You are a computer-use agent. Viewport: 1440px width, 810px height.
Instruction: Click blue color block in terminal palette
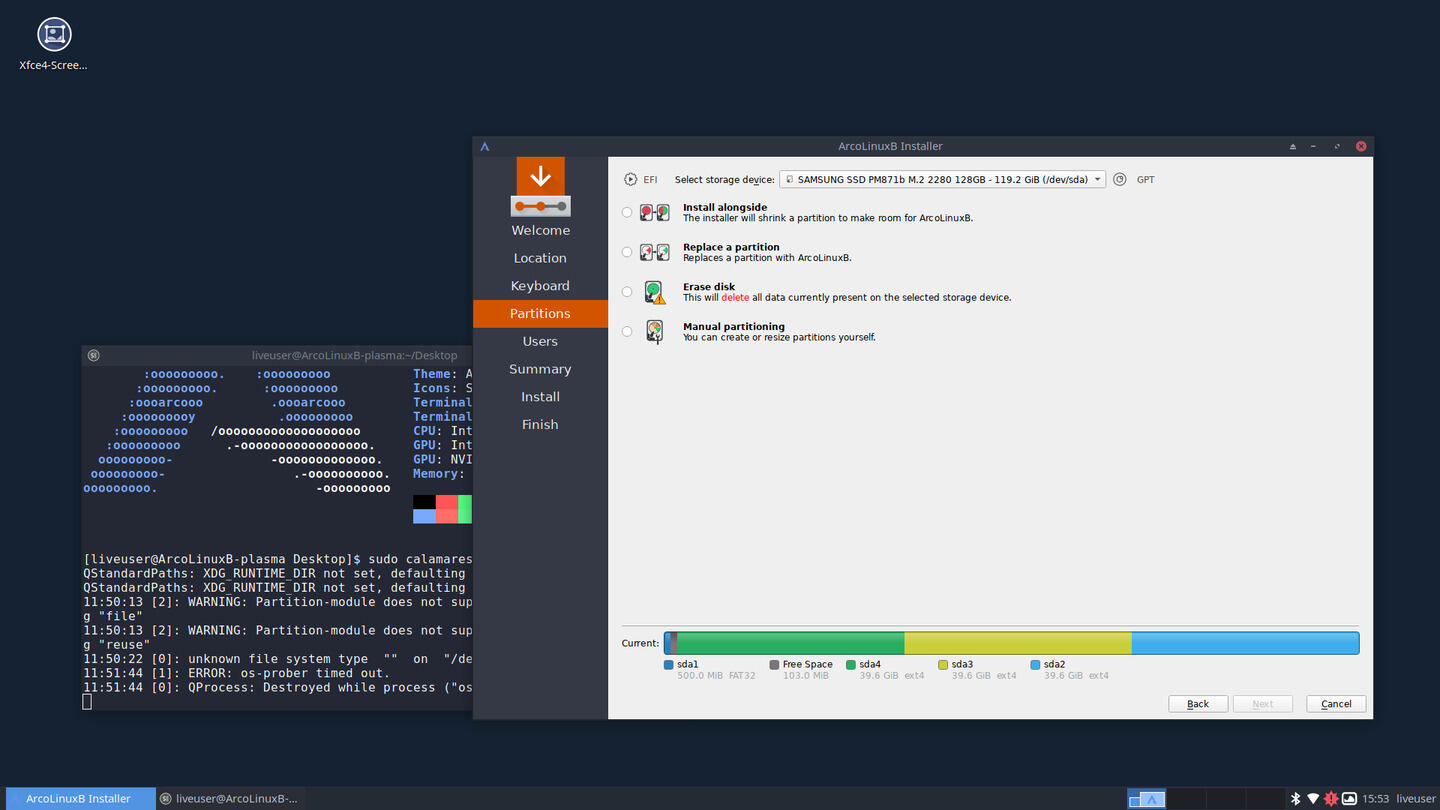[424, 516]
